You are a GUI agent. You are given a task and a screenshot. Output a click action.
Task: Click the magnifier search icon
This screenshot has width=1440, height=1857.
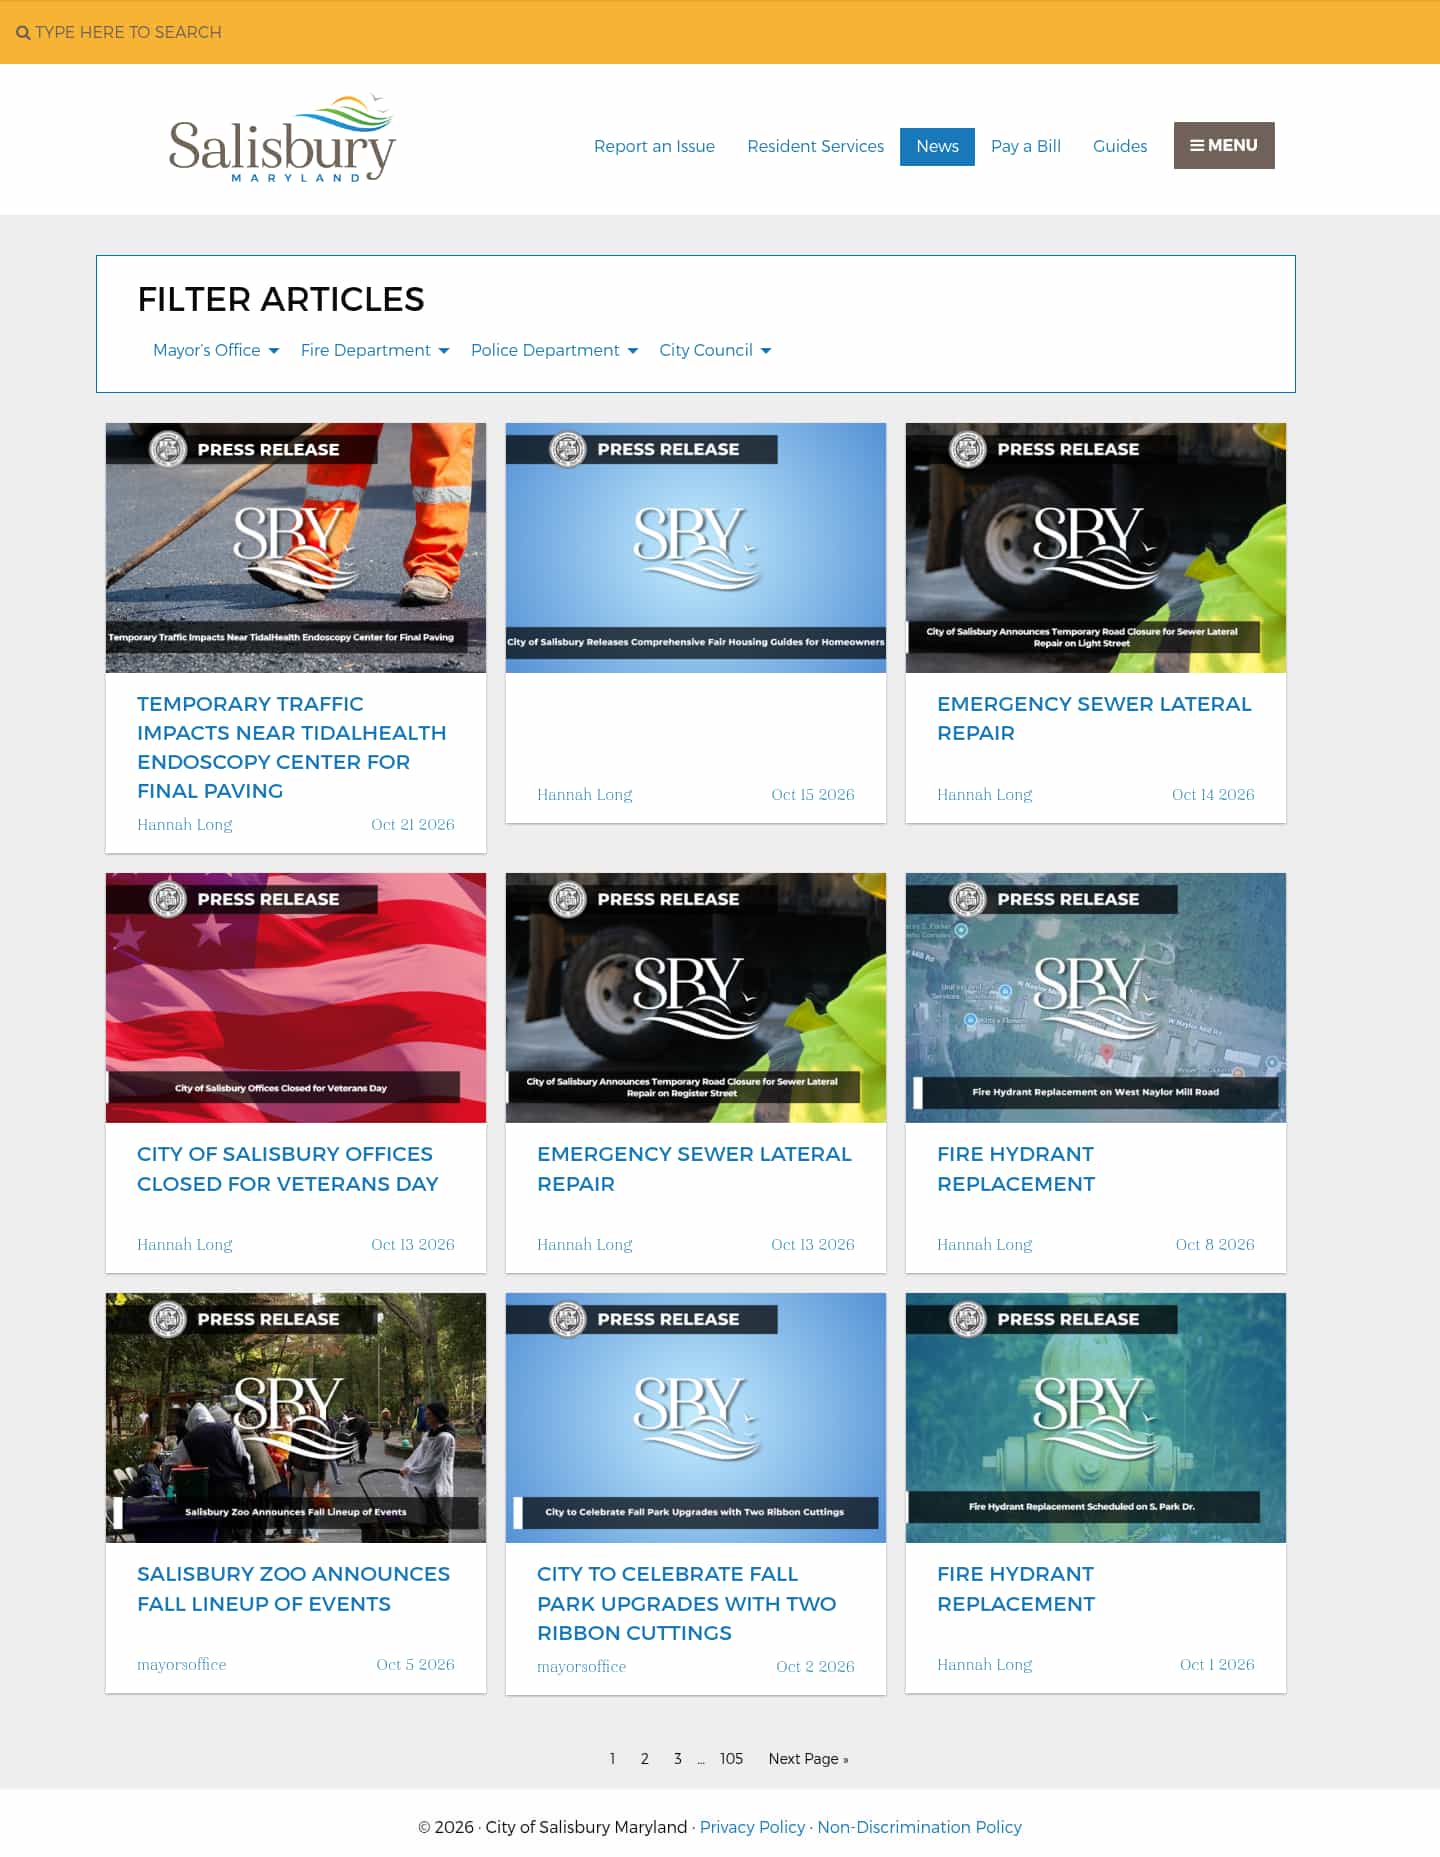click(x=23, y=33)
